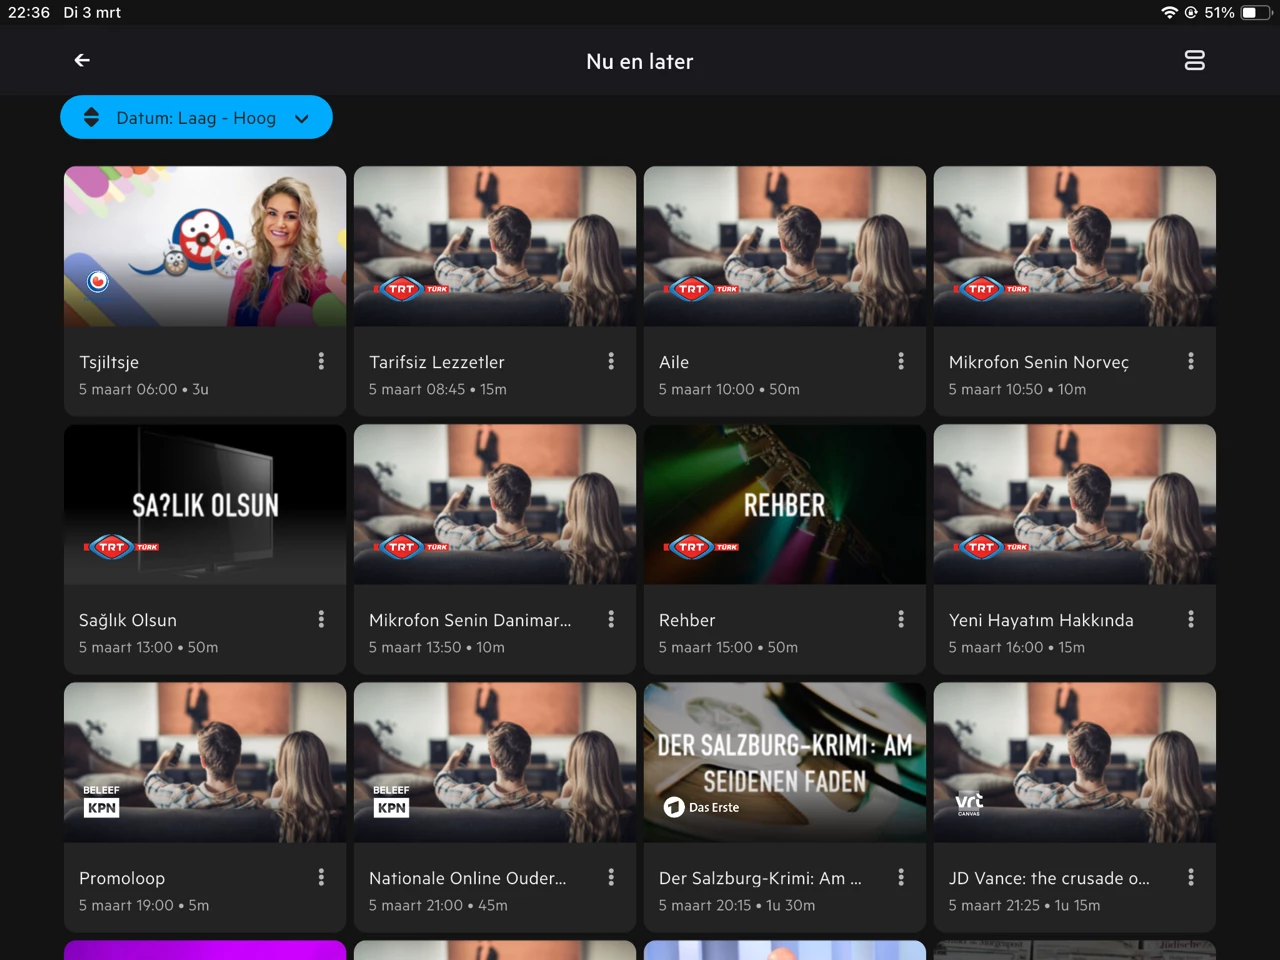The width and height of the screenshot is (1280, 960).
Task: Switch layout with the list view icon
Action: click(x=1194, y=61)
